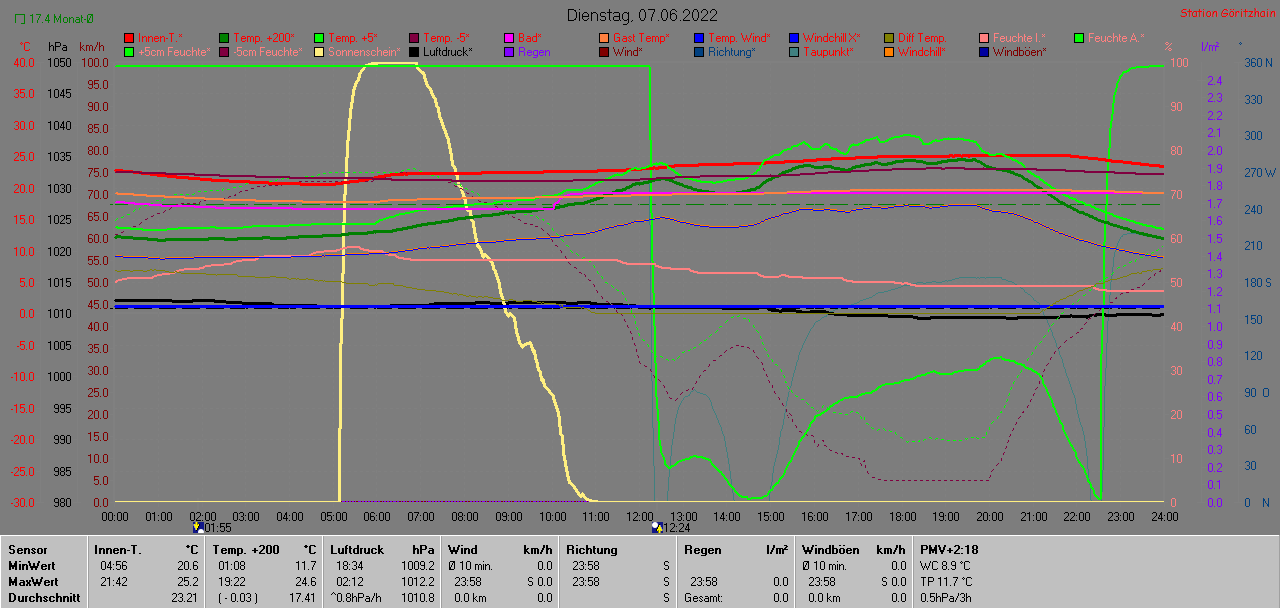
Task: Click the '( - 0.03 )' deviation value
Action: (238, 598)
